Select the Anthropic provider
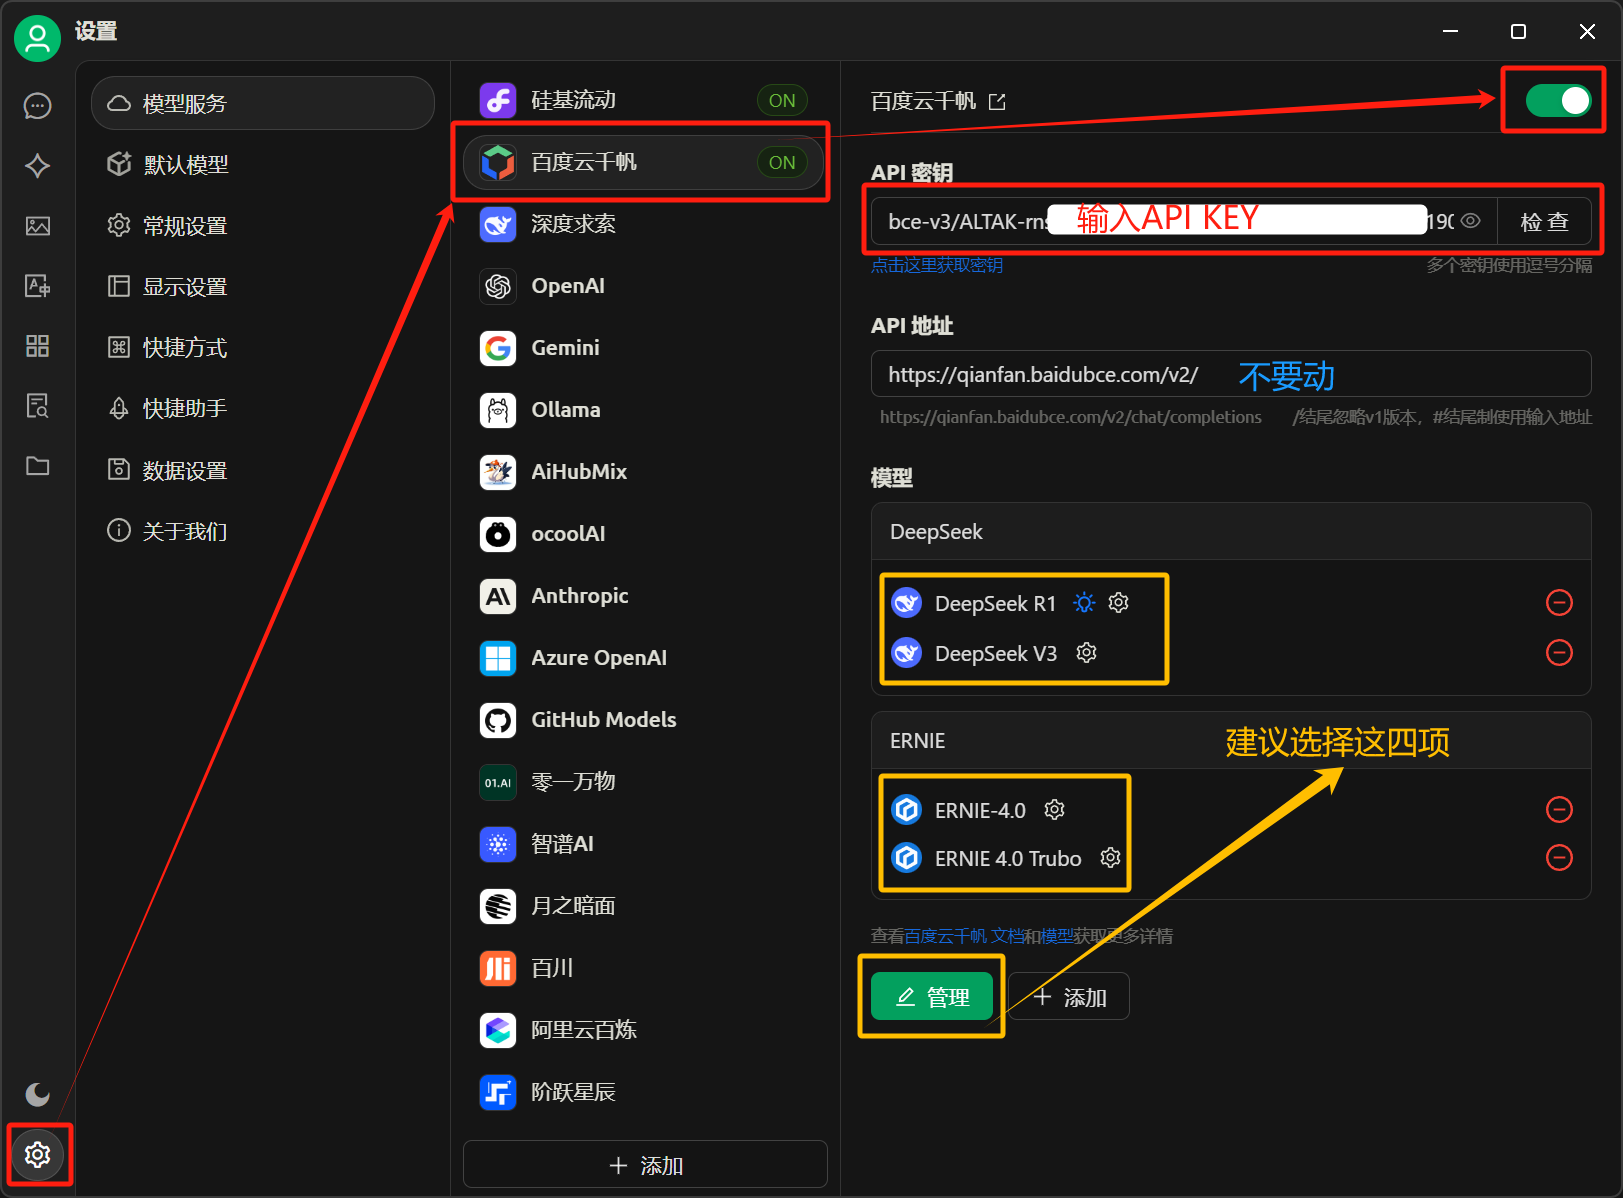Viewport: 1623px width, 1198px height. (644, 596)
